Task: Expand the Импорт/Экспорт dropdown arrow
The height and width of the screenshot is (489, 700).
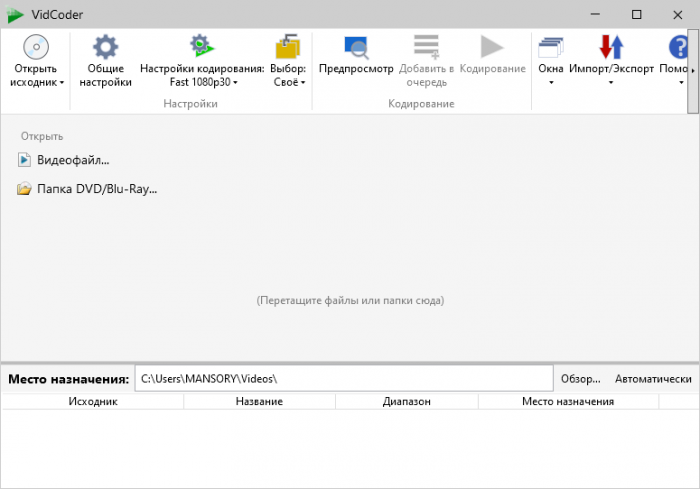Action: 611,83
